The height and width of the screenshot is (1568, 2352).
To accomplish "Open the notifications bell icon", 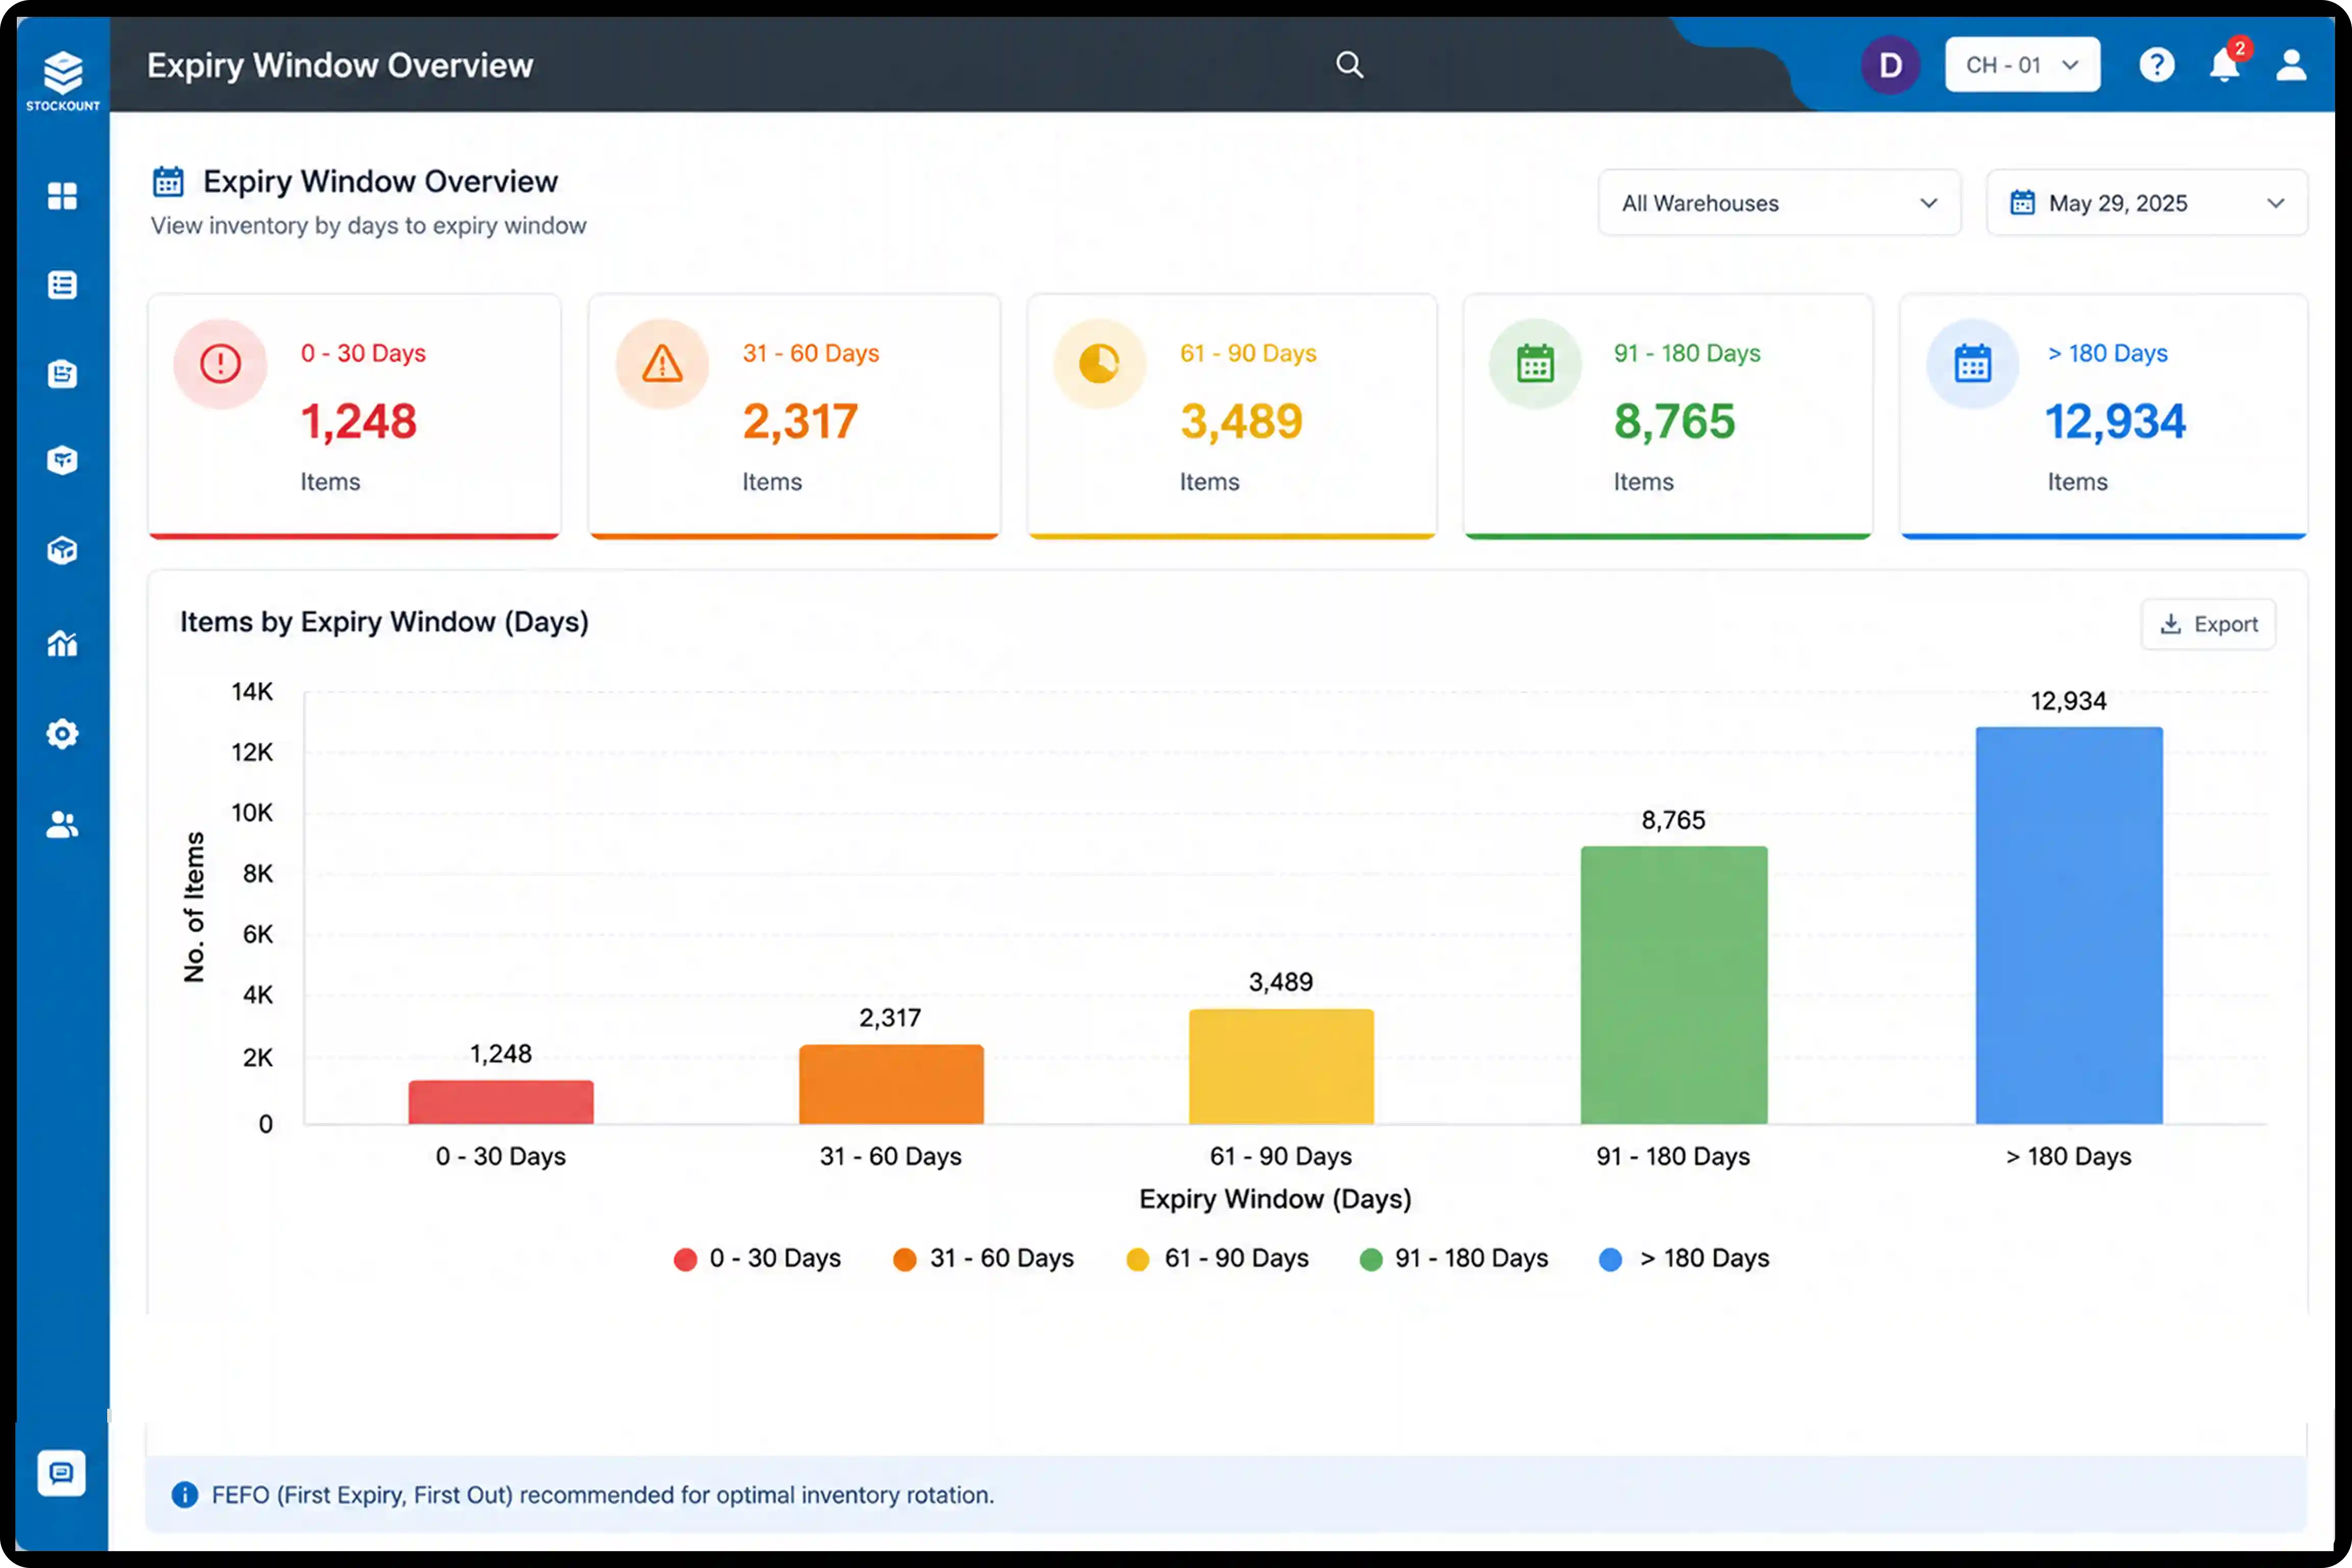I will 2224,65.
